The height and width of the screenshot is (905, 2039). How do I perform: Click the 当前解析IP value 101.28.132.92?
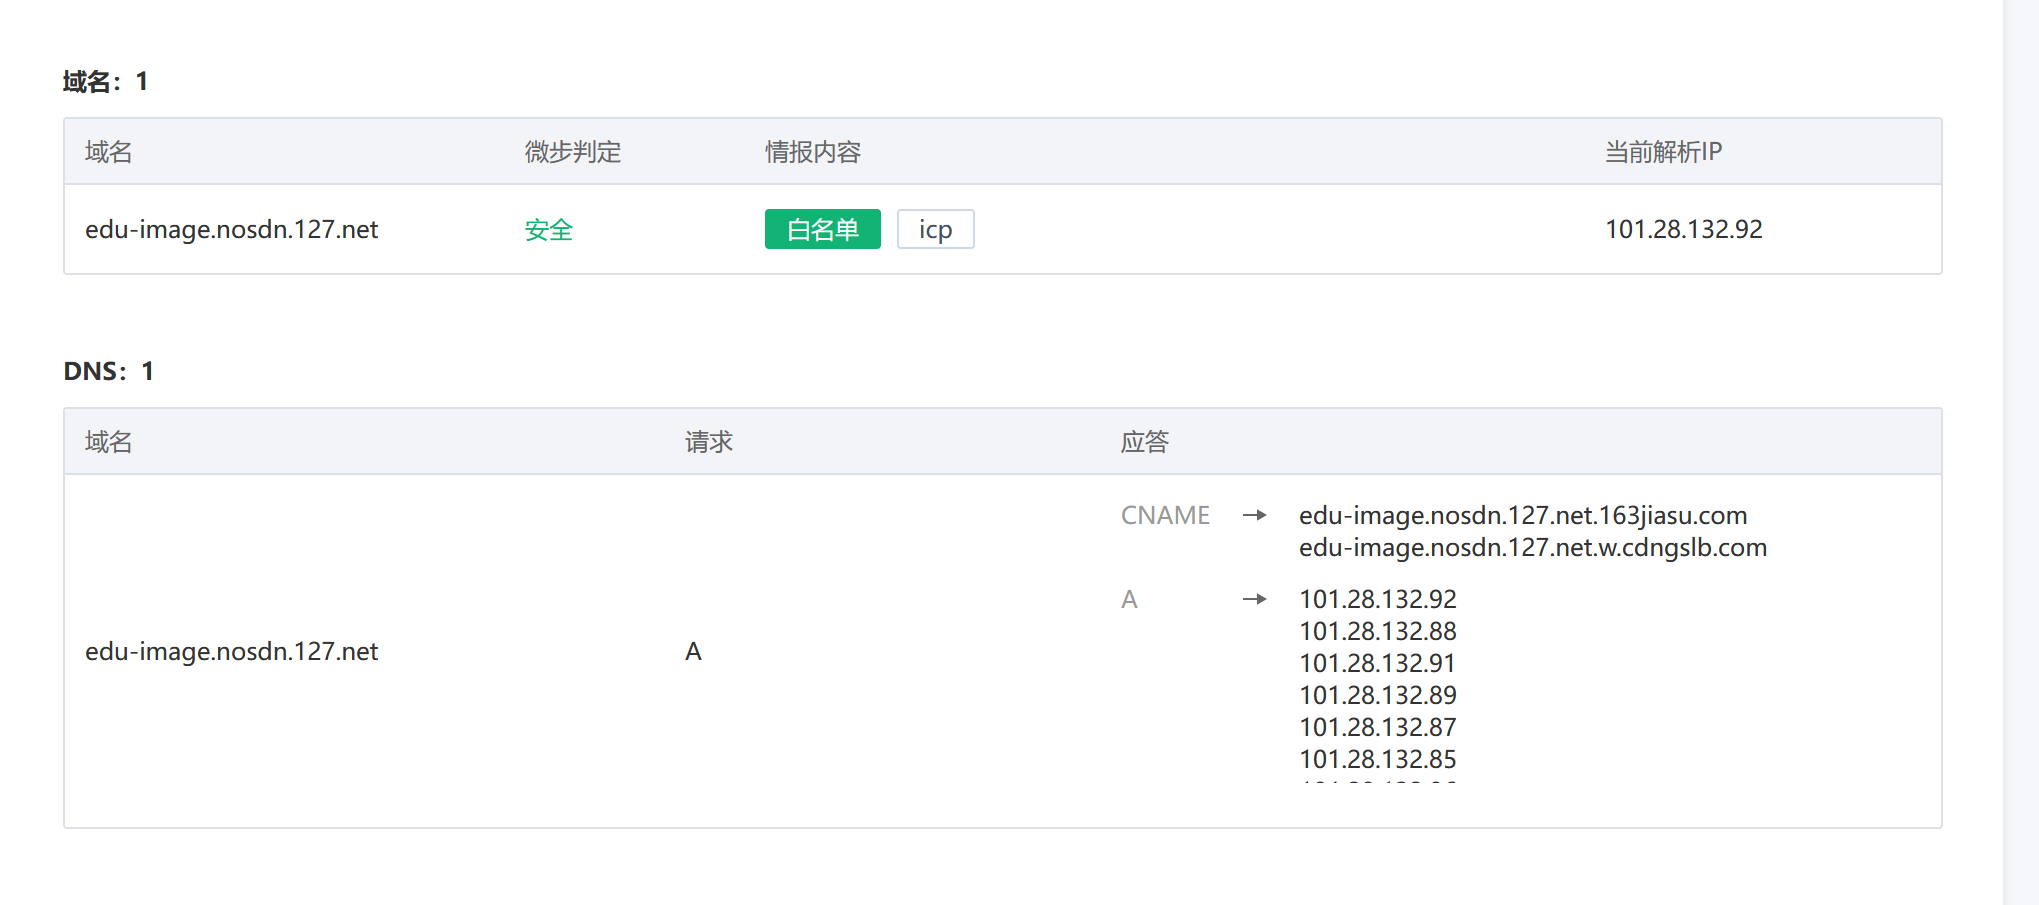coord(1683,230)
